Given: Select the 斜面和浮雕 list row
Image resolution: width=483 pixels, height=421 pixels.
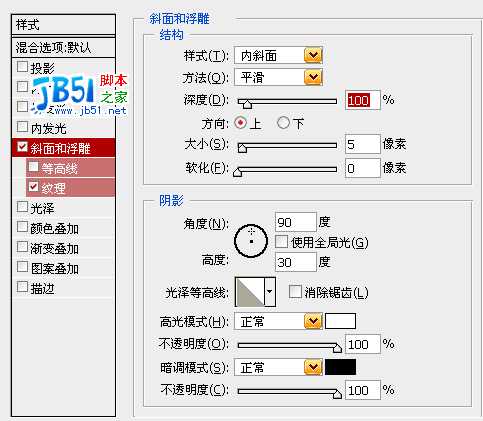Looking at the screenshot, I should [x=63, y=148].
